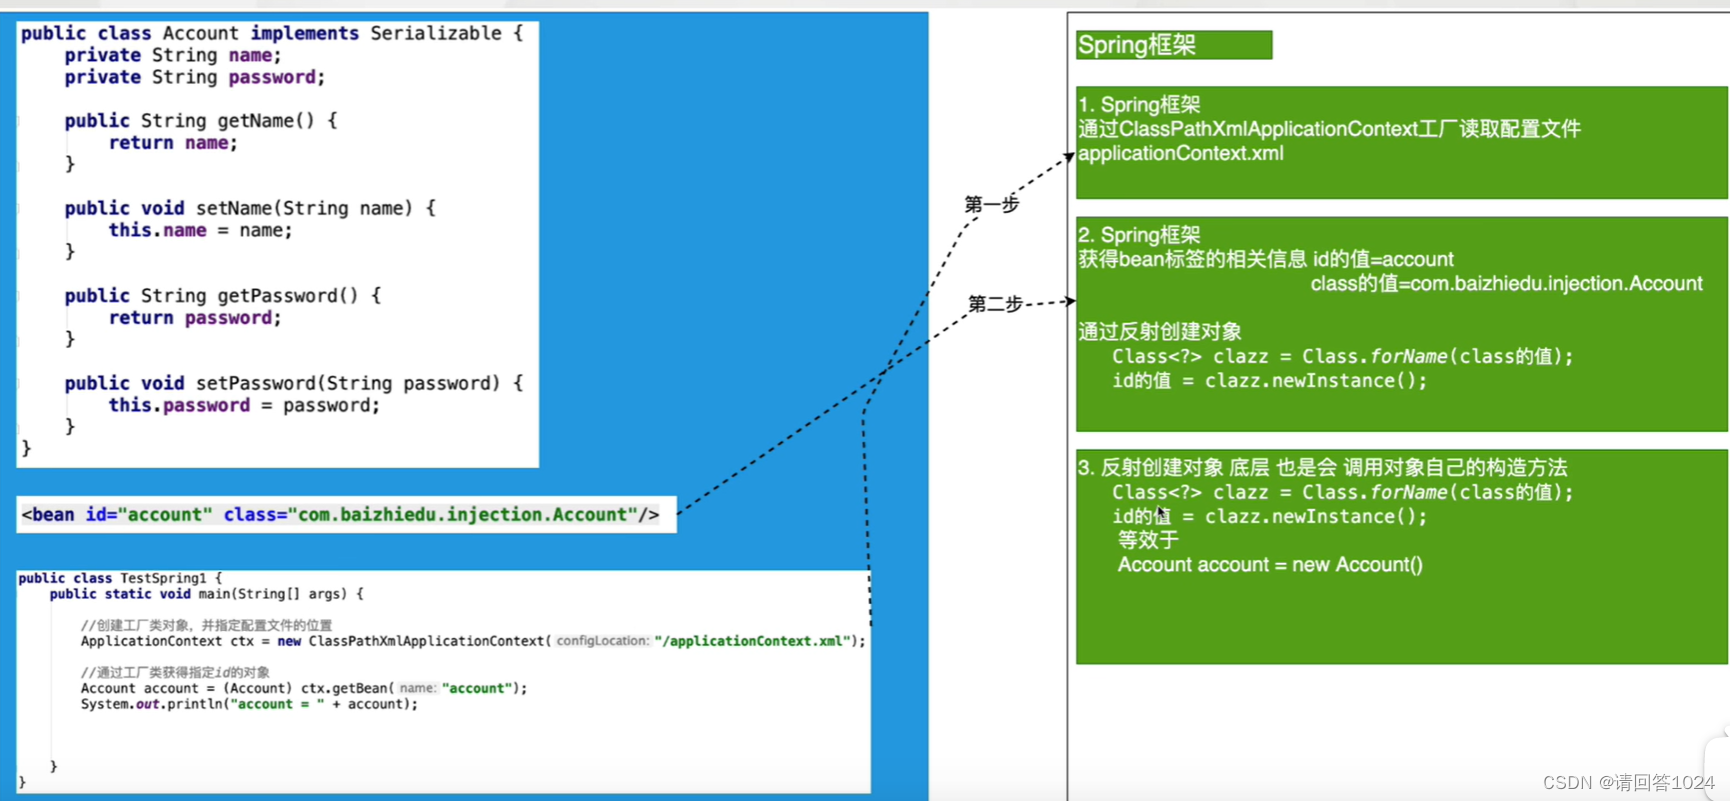The width and height of the screenshot is (1730, 801).
Task: Click 'Account account = new Account()' text
Action: (x=1270, y=565)
